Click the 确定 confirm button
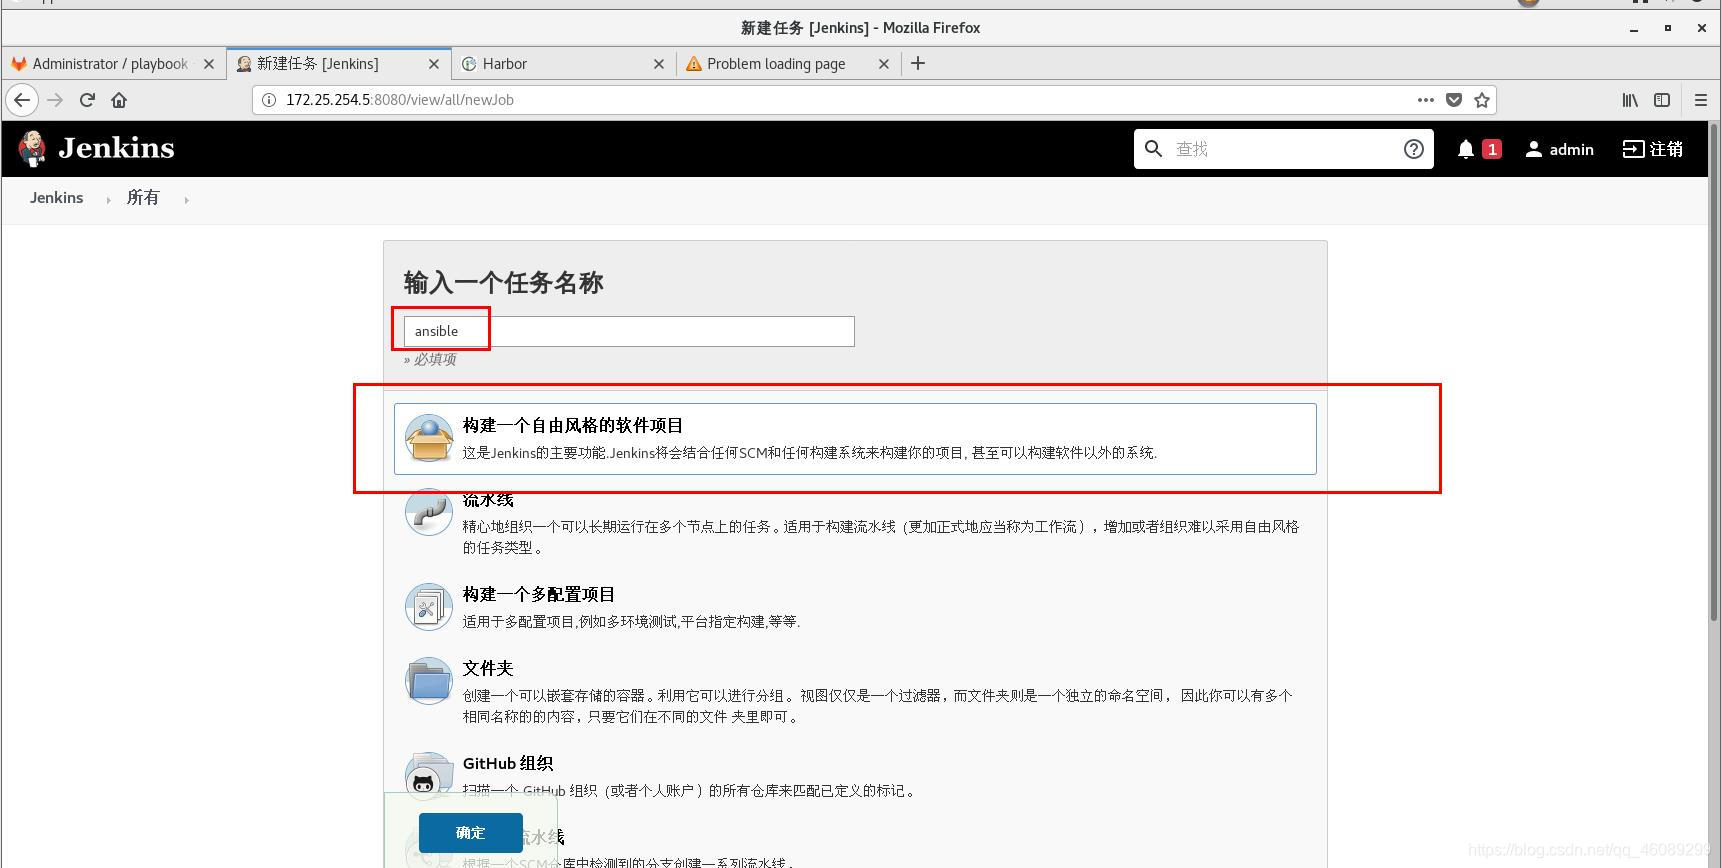Image resolution: width=1721 pixels, height=868 pixels. pos(470,833)
